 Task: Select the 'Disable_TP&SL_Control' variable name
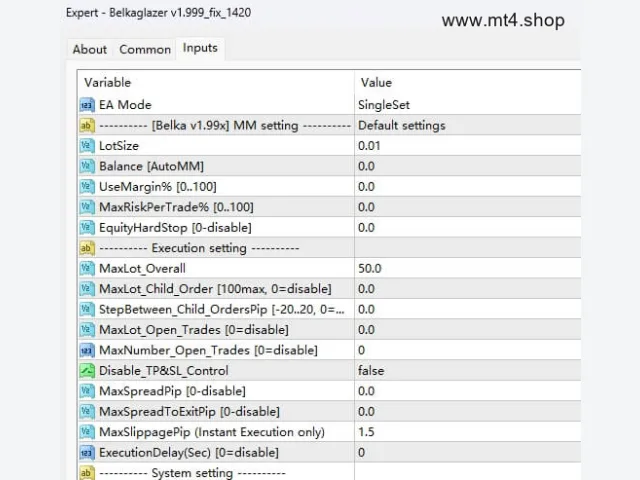click(x=164, y=371)
